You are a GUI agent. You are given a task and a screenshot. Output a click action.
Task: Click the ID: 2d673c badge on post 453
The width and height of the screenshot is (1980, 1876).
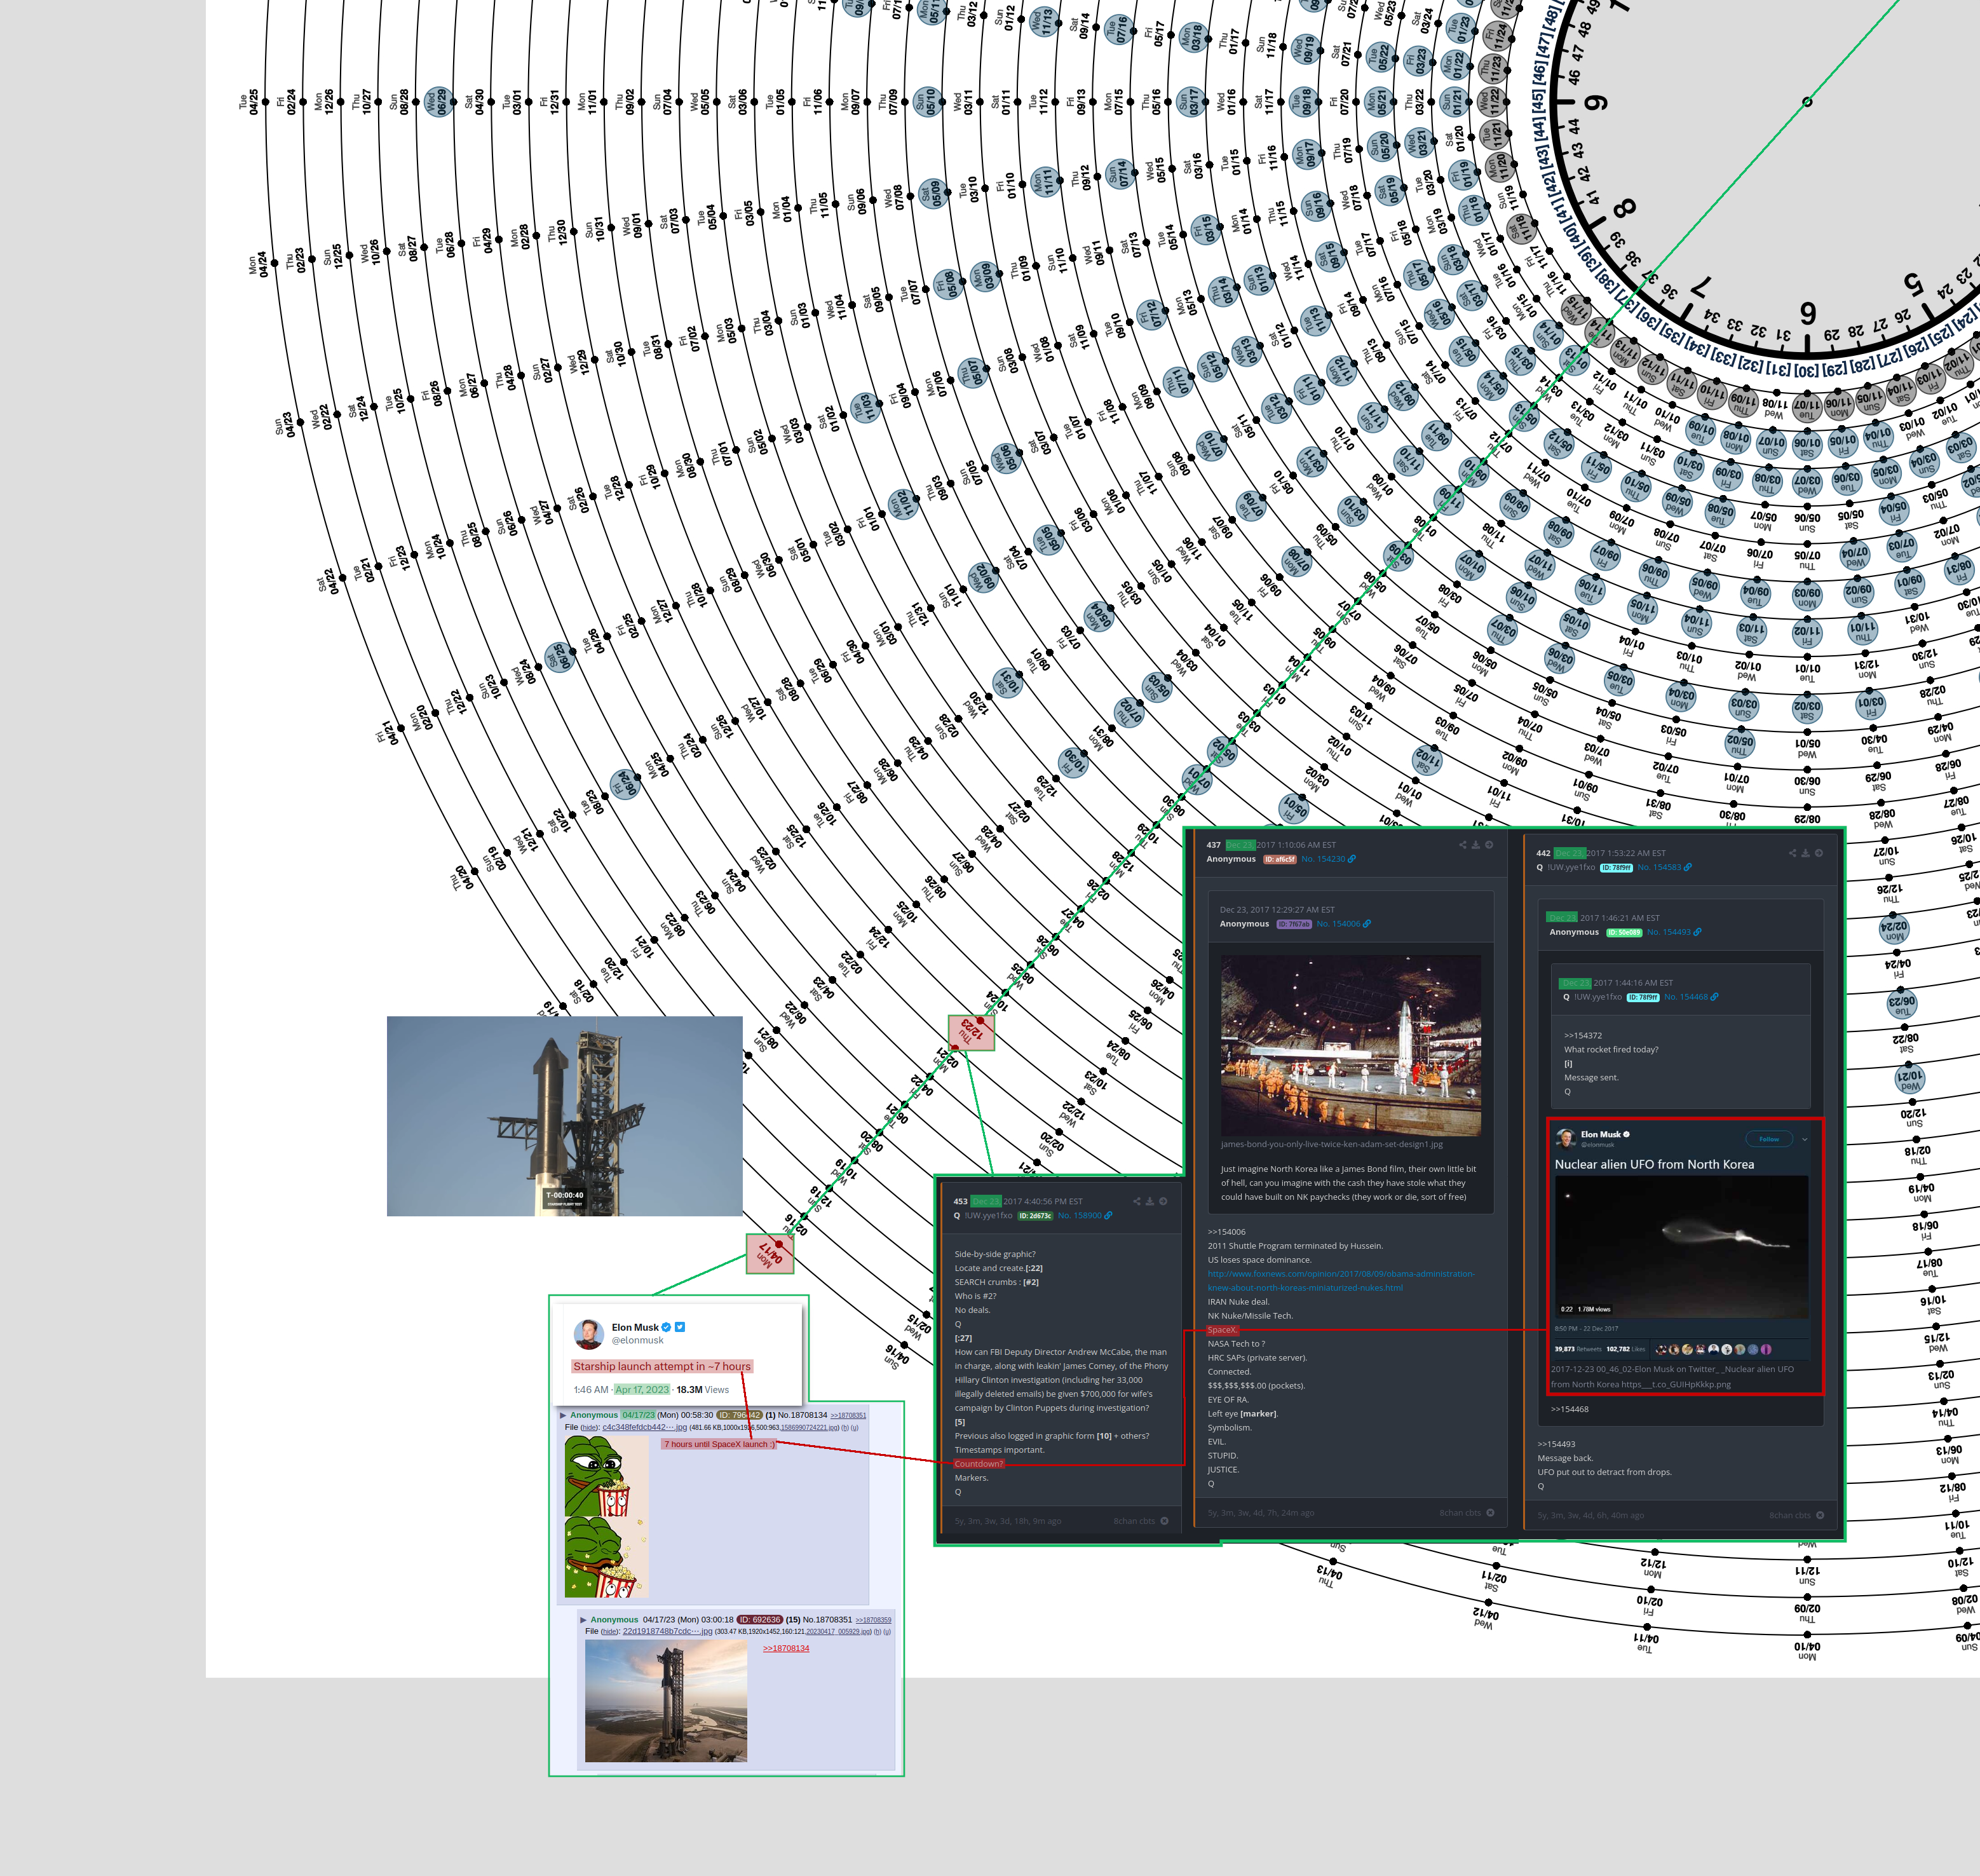point(1035,1216)
